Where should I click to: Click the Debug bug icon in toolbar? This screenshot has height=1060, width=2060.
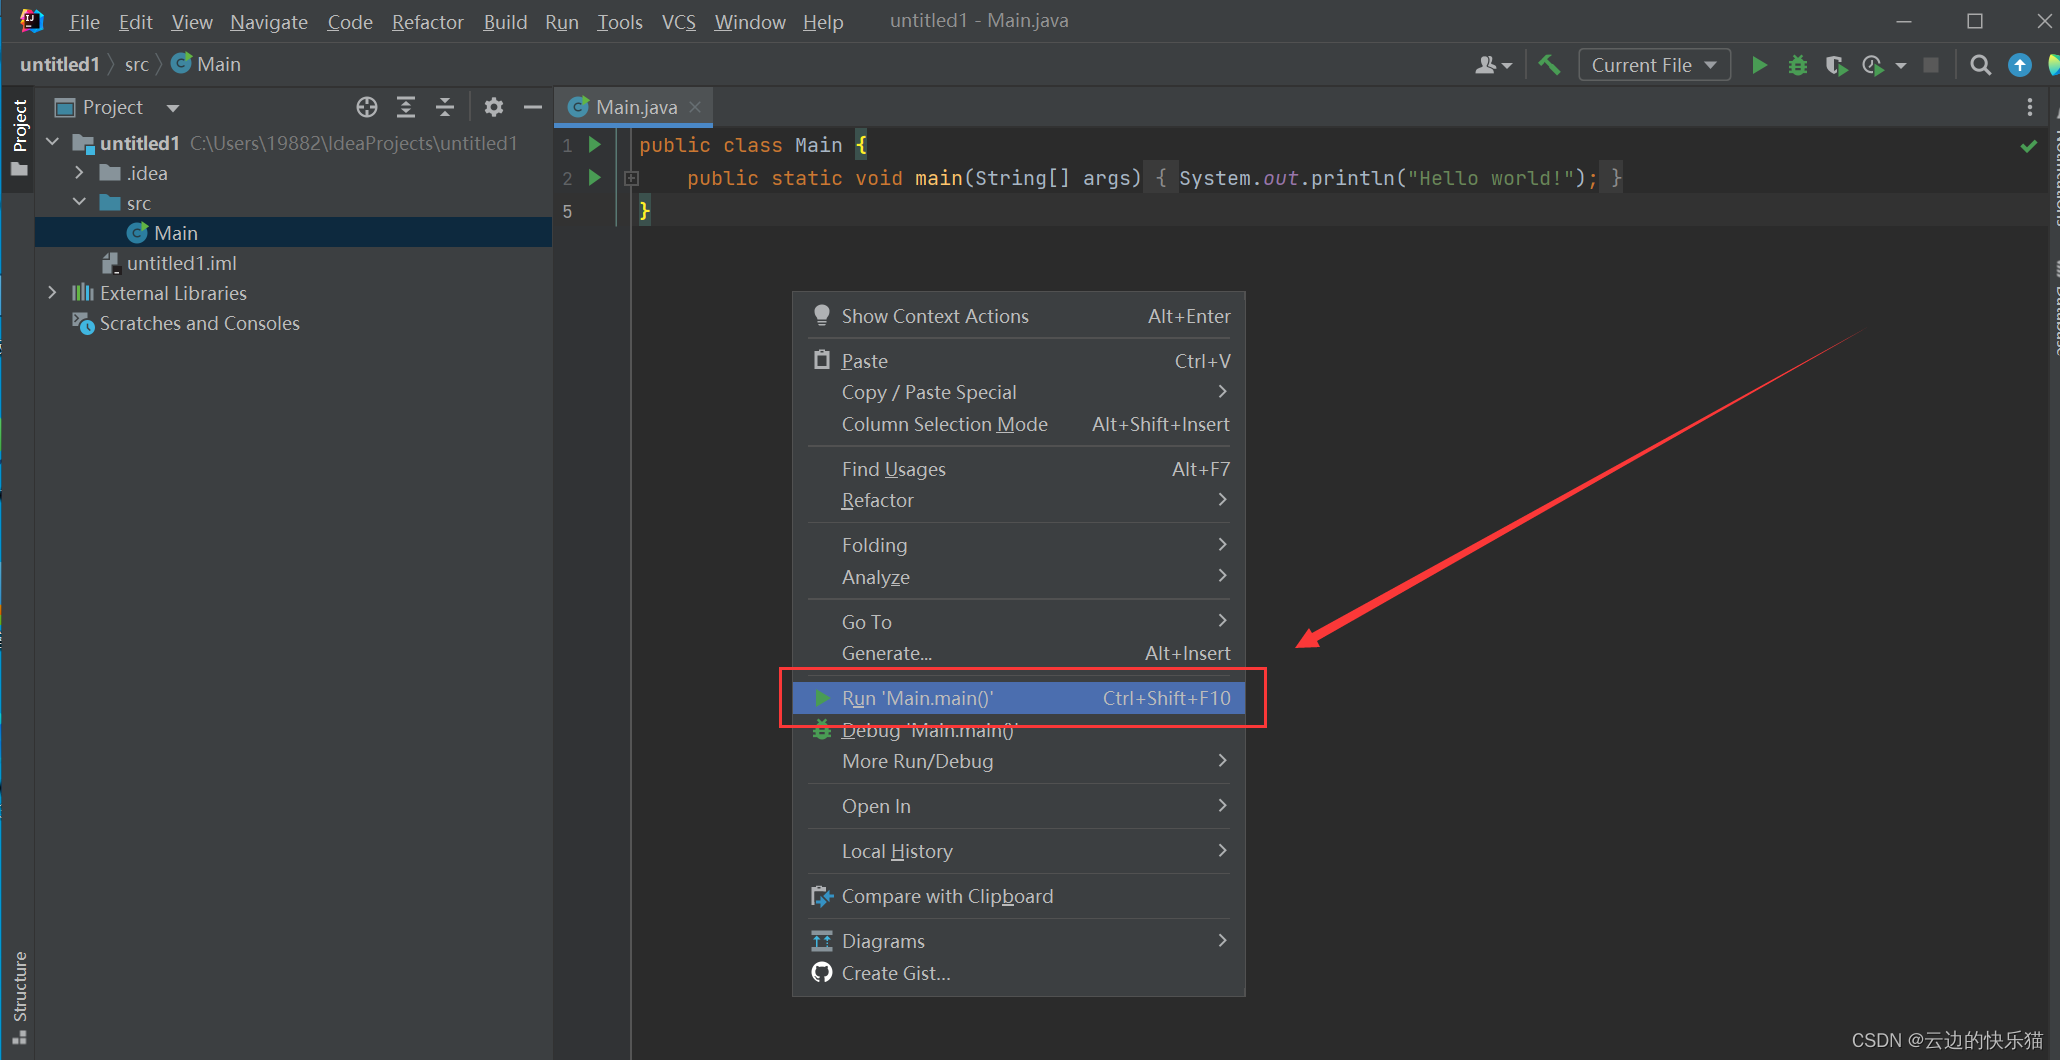coord(1797,65)
